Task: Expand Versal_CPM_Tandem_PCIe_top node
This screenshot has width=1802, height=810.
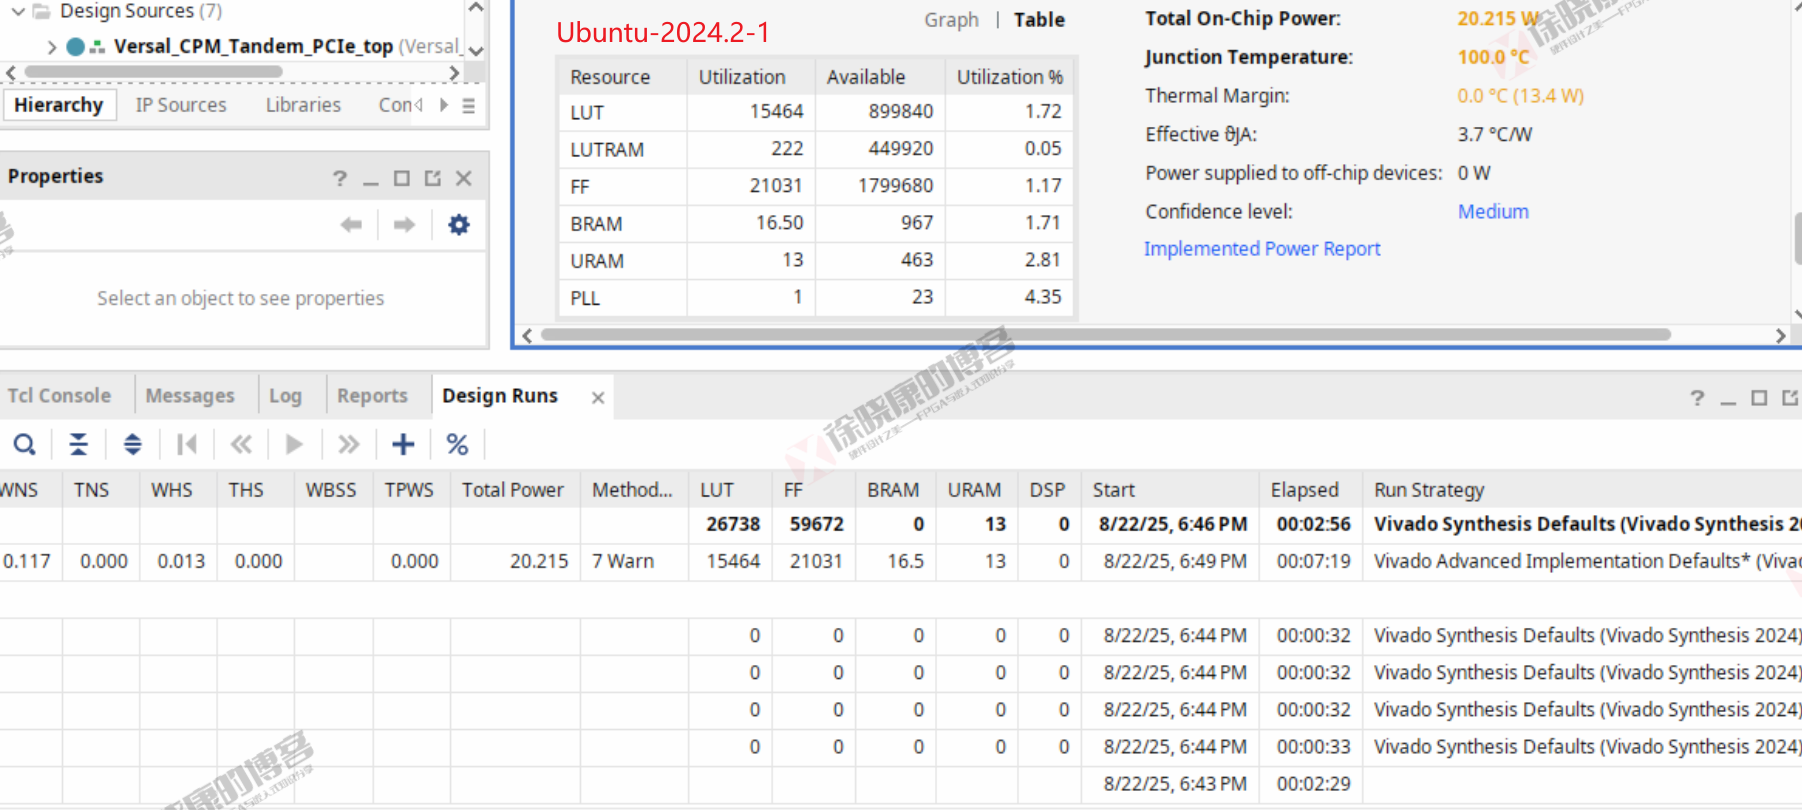Action: pos(52,47)
